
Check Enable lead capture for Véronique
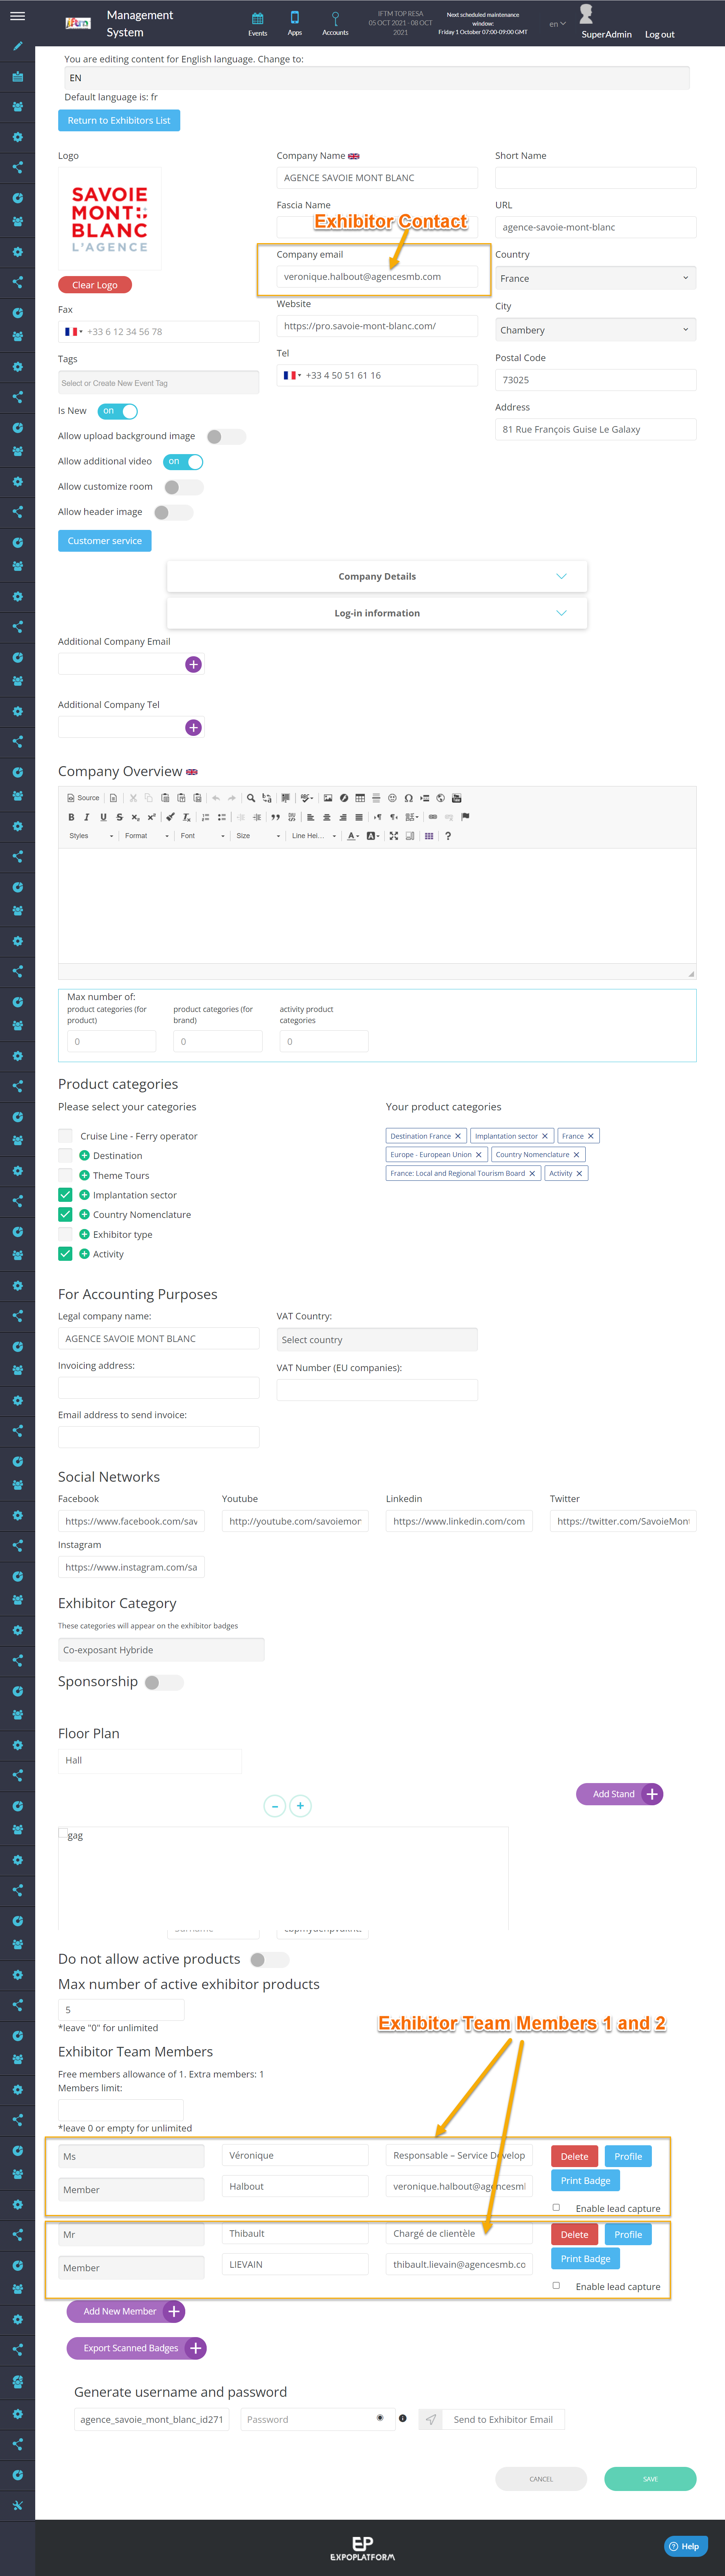pyautogui.click(x=556, y=2207)
